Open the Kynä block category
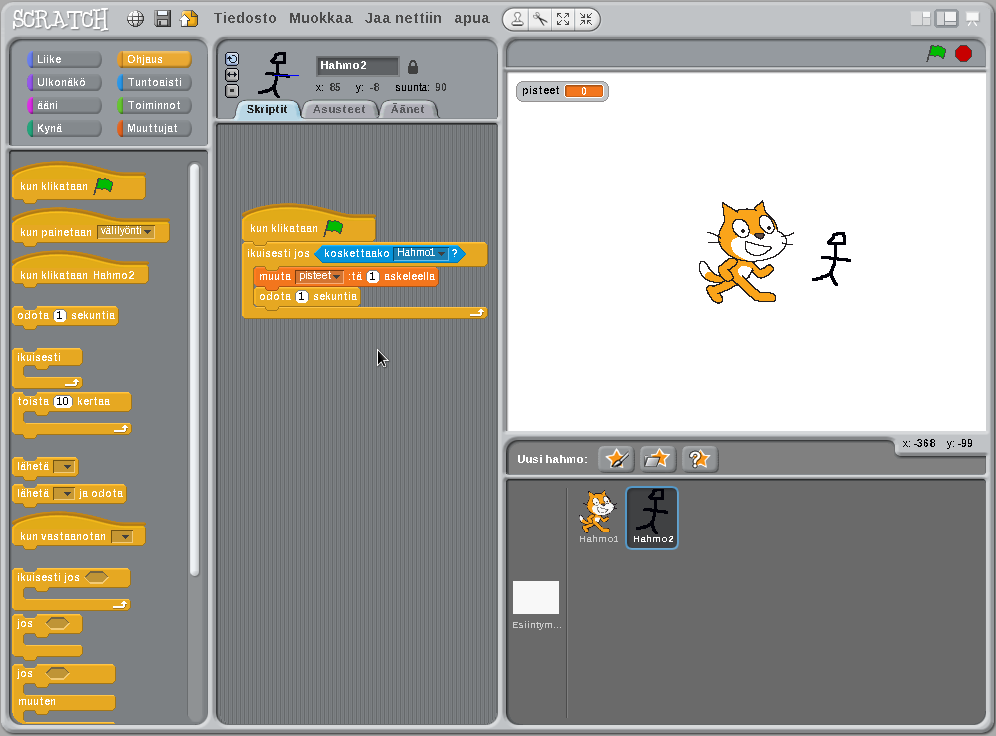996x736 pixels. tap(64, 128)
